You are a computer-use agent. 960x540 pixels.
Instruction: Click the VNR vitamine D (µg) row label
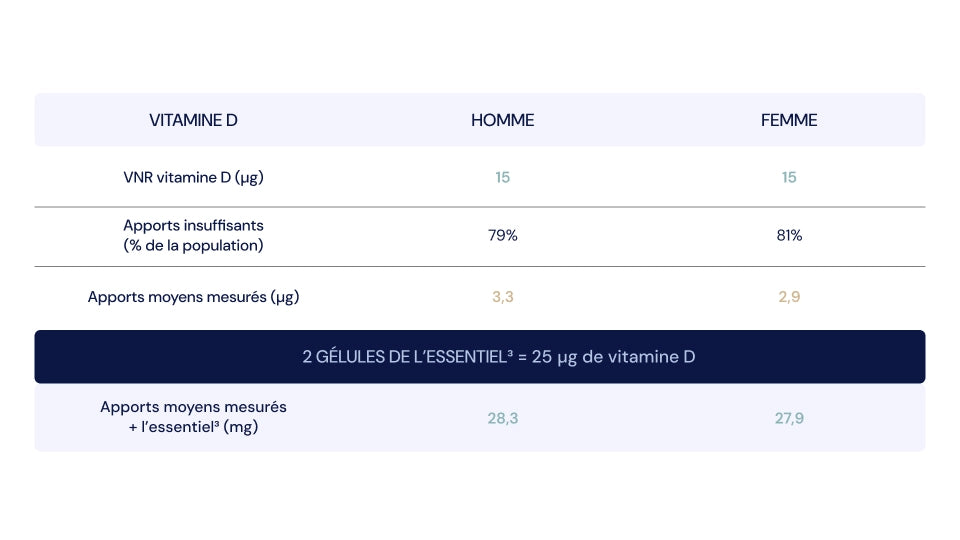coord(193,178)
